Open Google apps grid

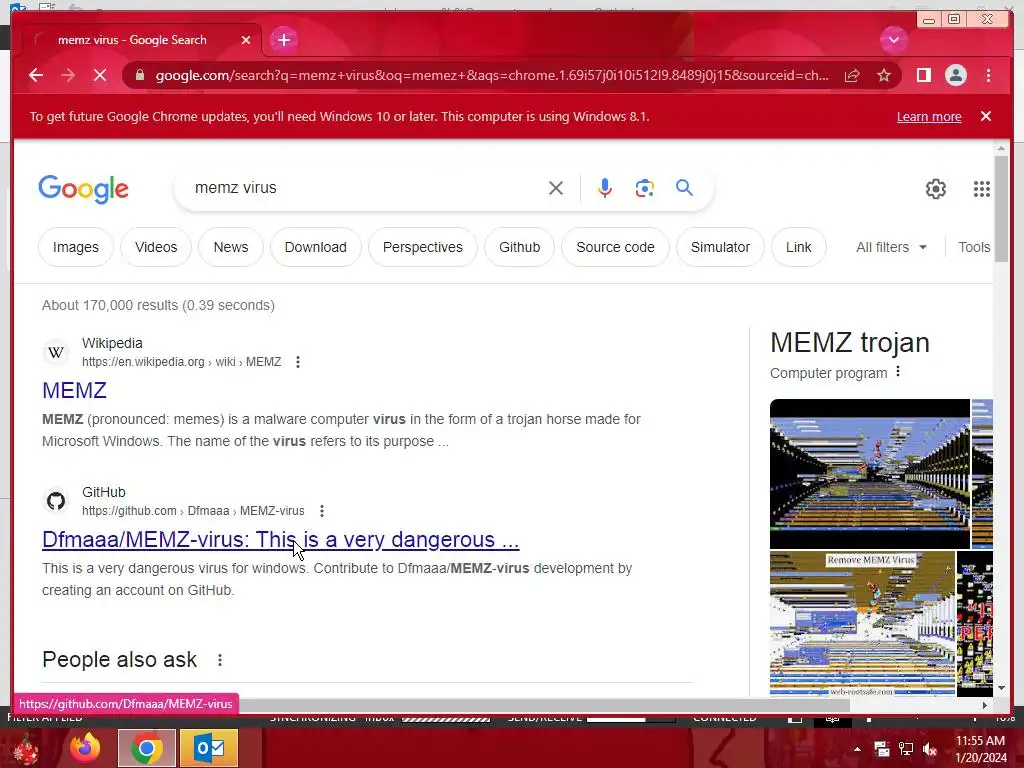tap(982, 189)
